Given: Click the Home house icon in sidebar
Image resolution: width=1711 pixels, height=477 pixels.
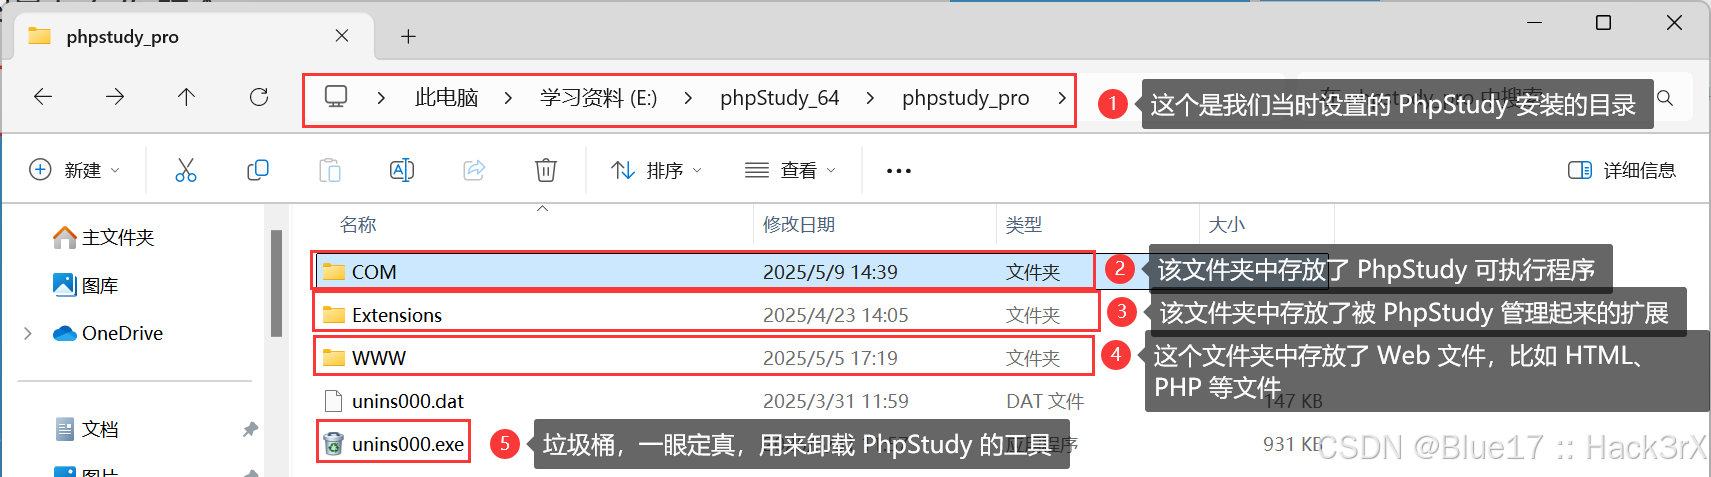Looking at the screenshot, I should [x=65, y=237].
